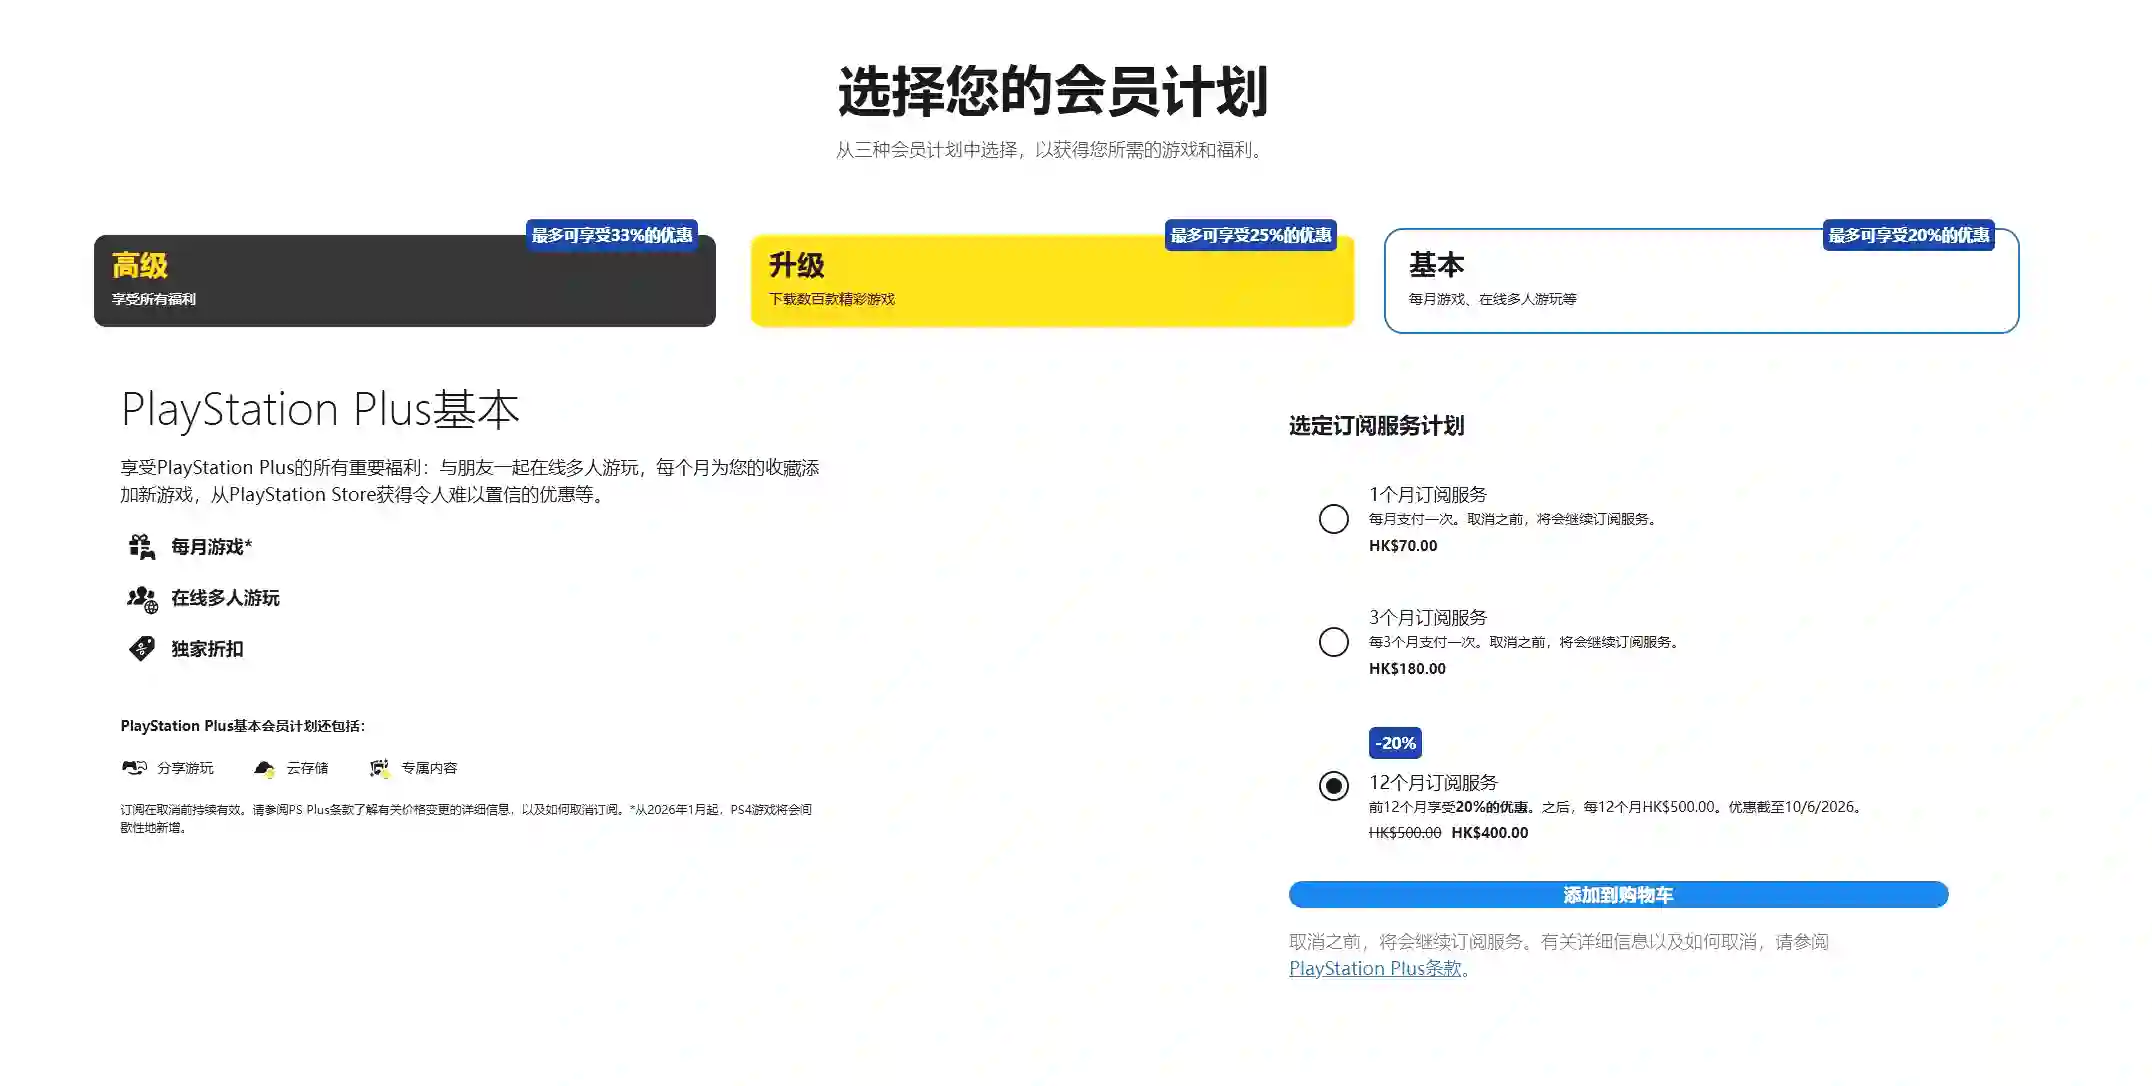
Task: Click the HK$180.00 price text
Action: pos(1407,669)
